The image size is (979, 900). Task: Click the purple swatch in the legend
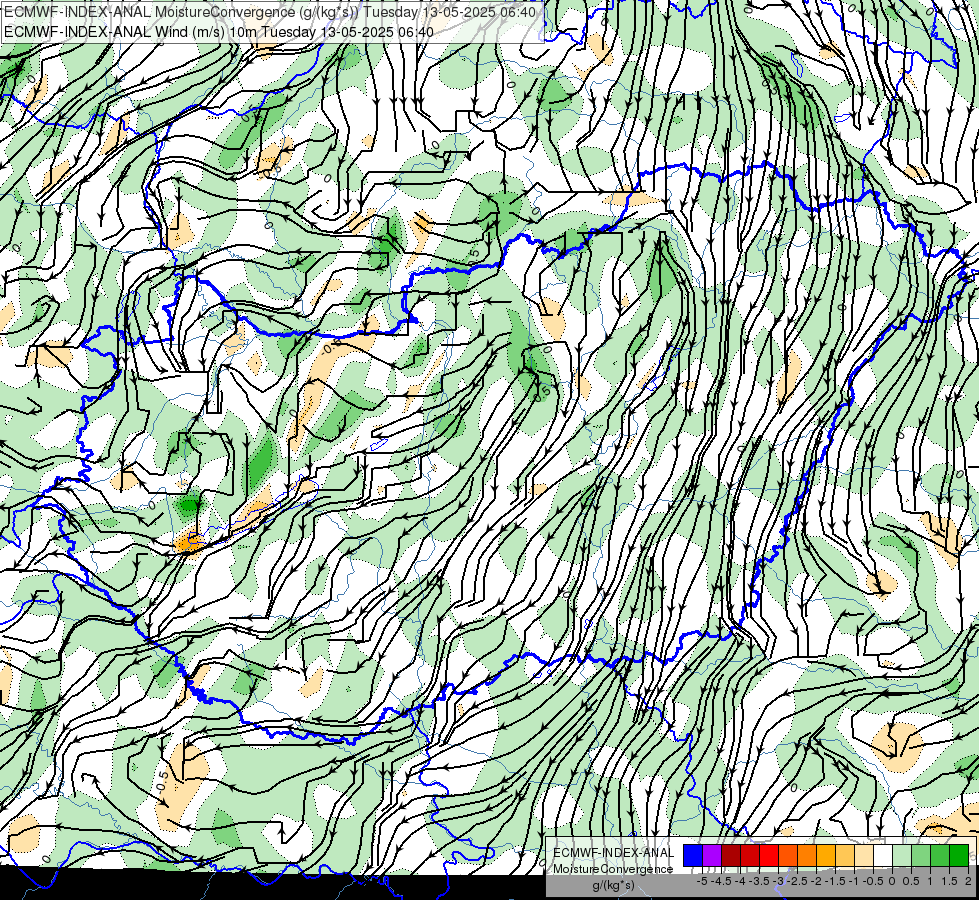pos(712,856)
